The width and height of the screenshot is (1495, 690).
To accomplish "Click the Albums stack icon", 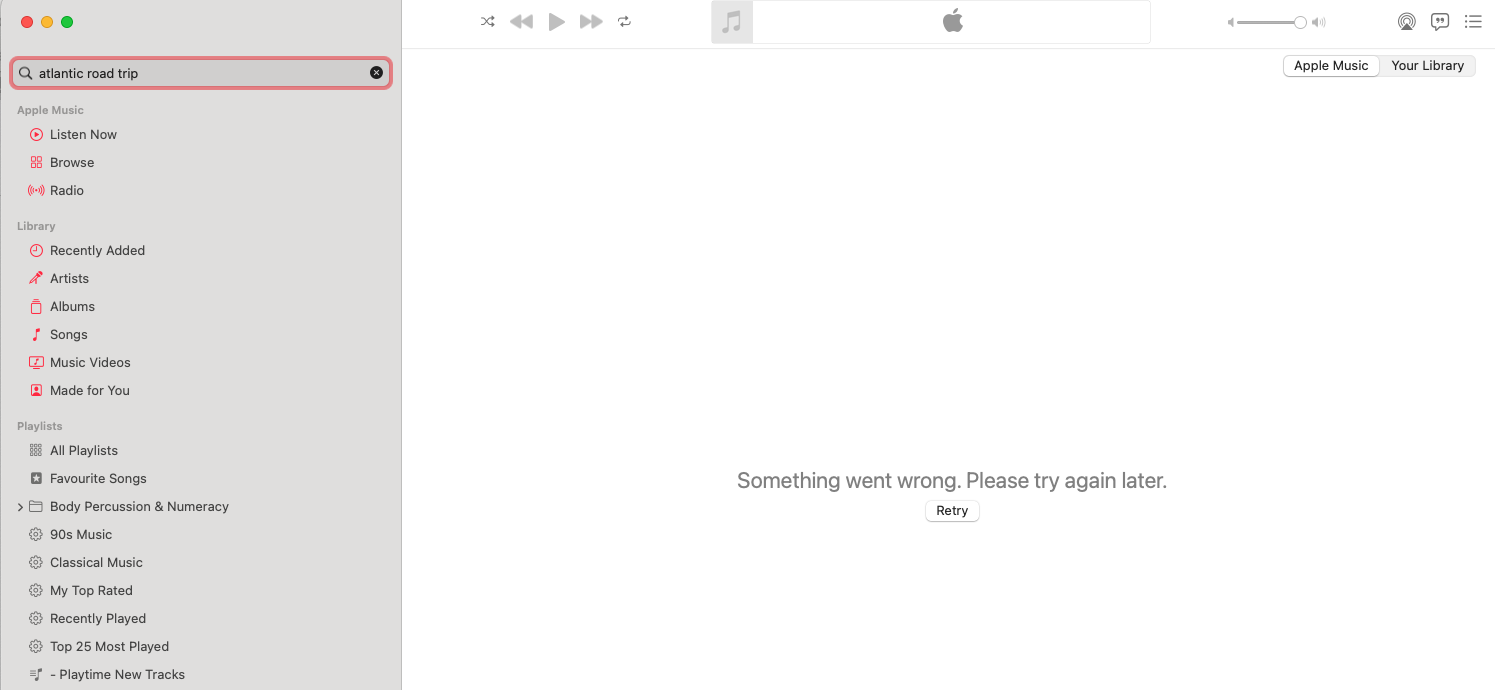I will (x=36, y=307).
